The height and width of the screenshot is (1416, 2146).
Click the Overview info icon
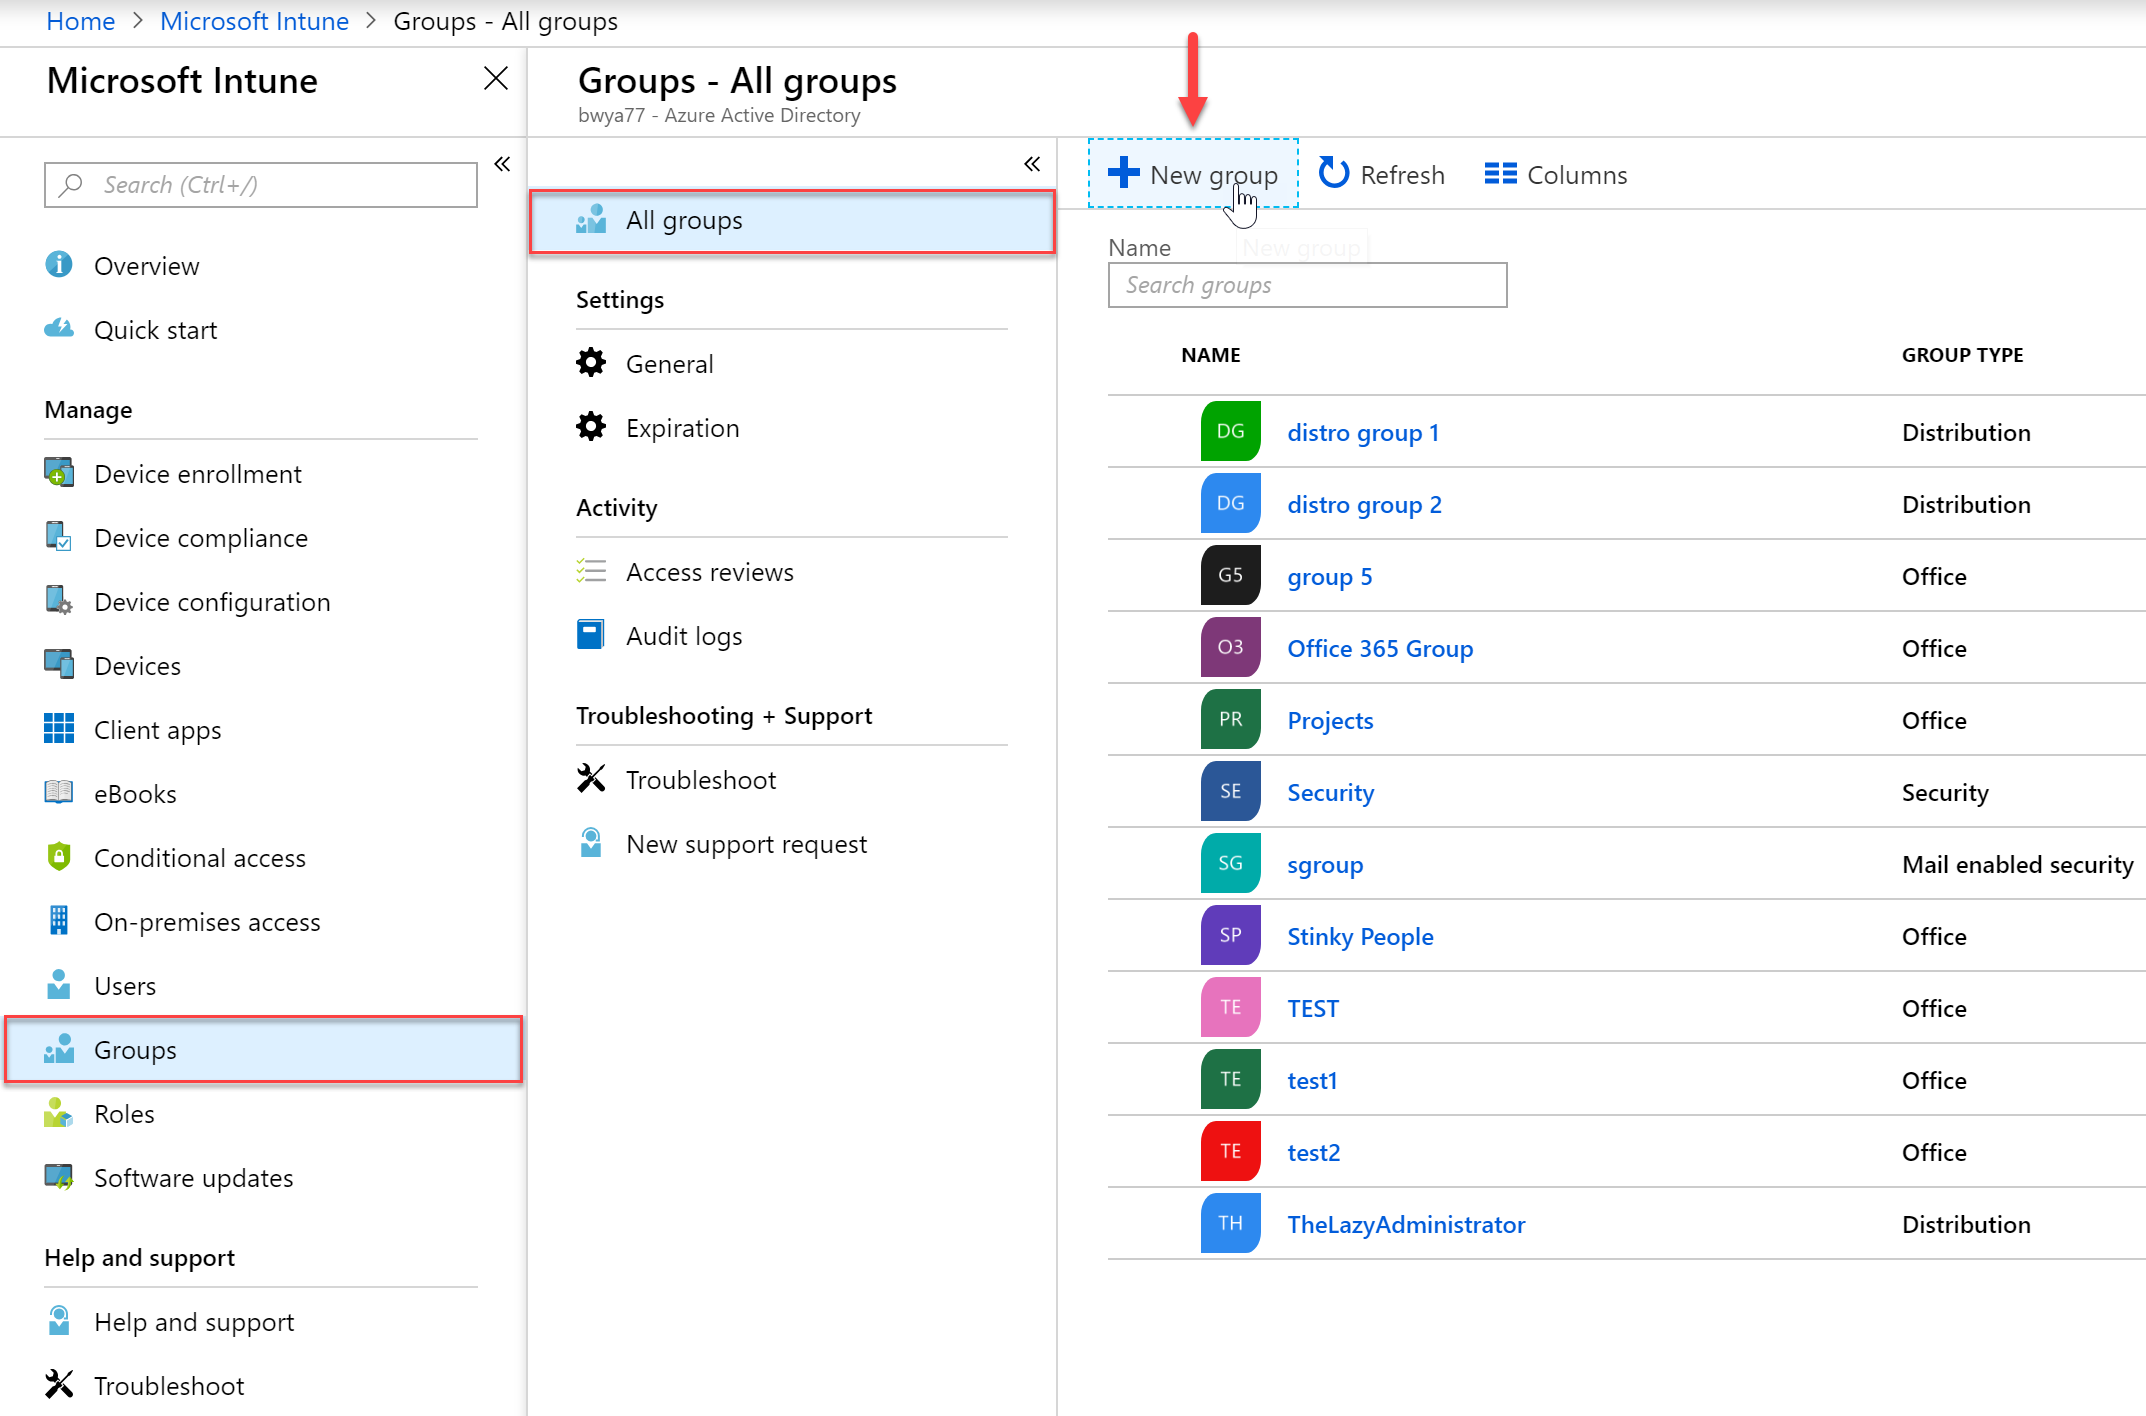pyautogui.click(x=59, y=264)
